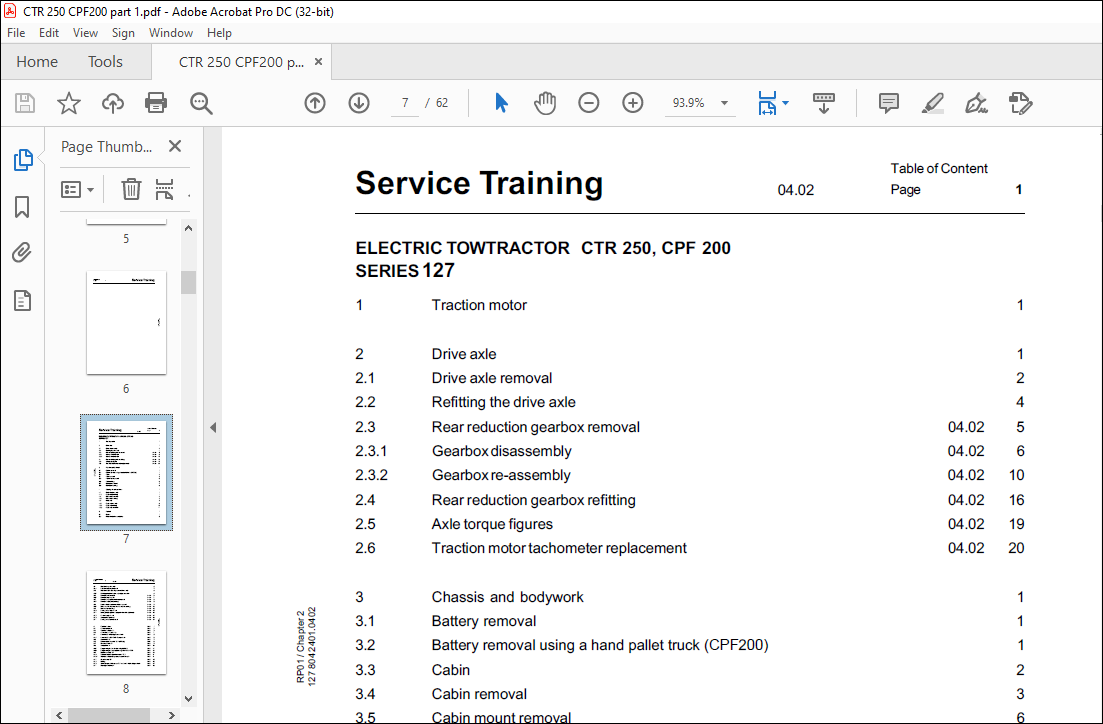1103x724 pixels.
Task: Print the document using the printer icon
Action: point(155,103)
